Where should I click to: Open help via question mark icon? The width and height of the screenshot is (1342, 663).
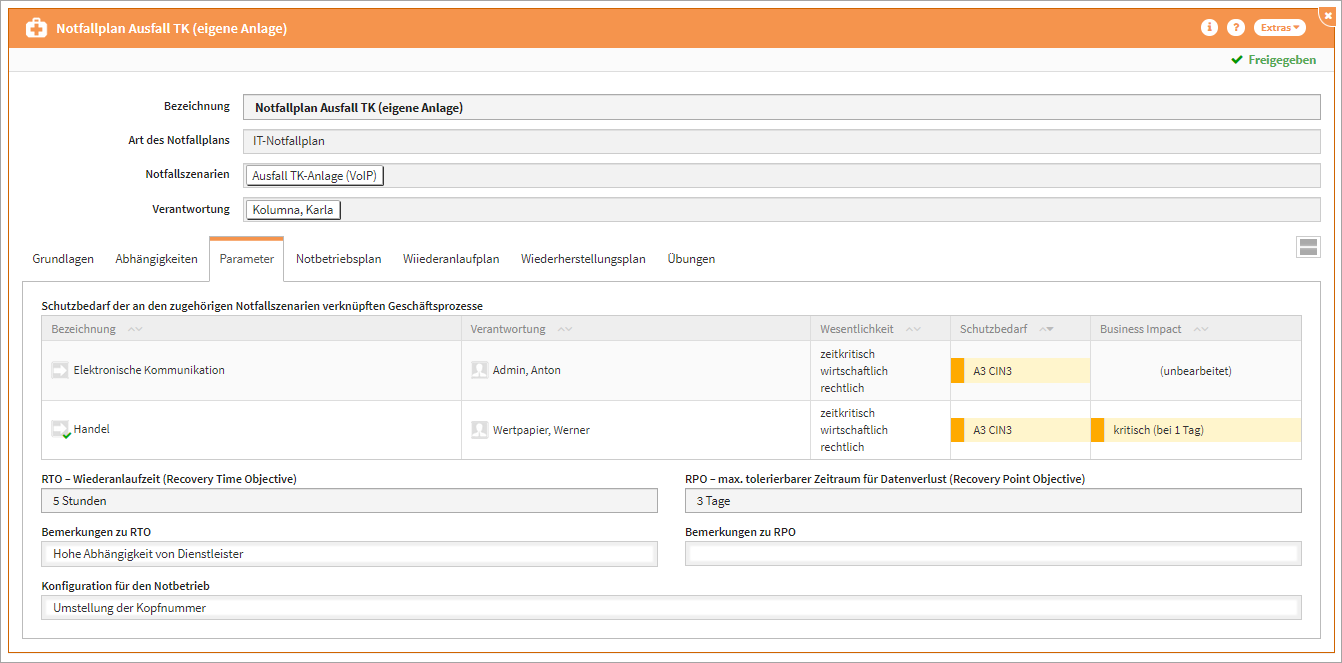(x=1236, y=28)
